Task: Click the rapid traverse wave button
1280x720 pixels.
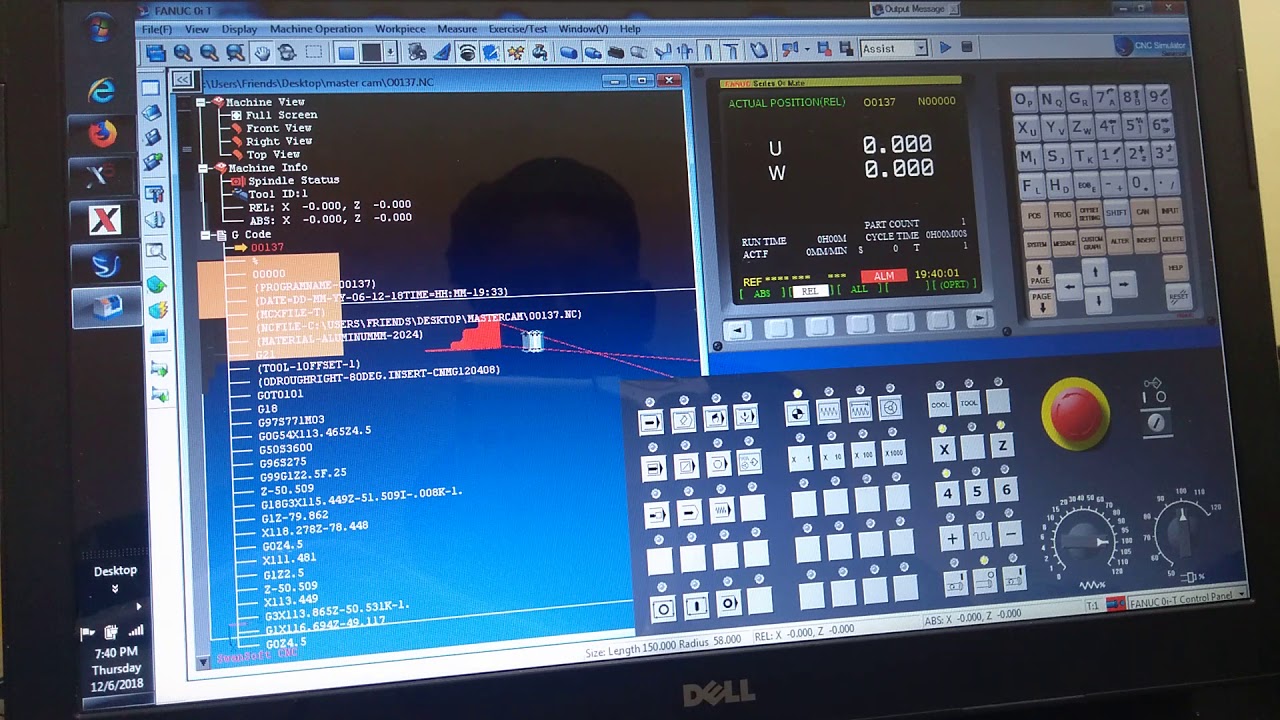Action: pos(982,535)
